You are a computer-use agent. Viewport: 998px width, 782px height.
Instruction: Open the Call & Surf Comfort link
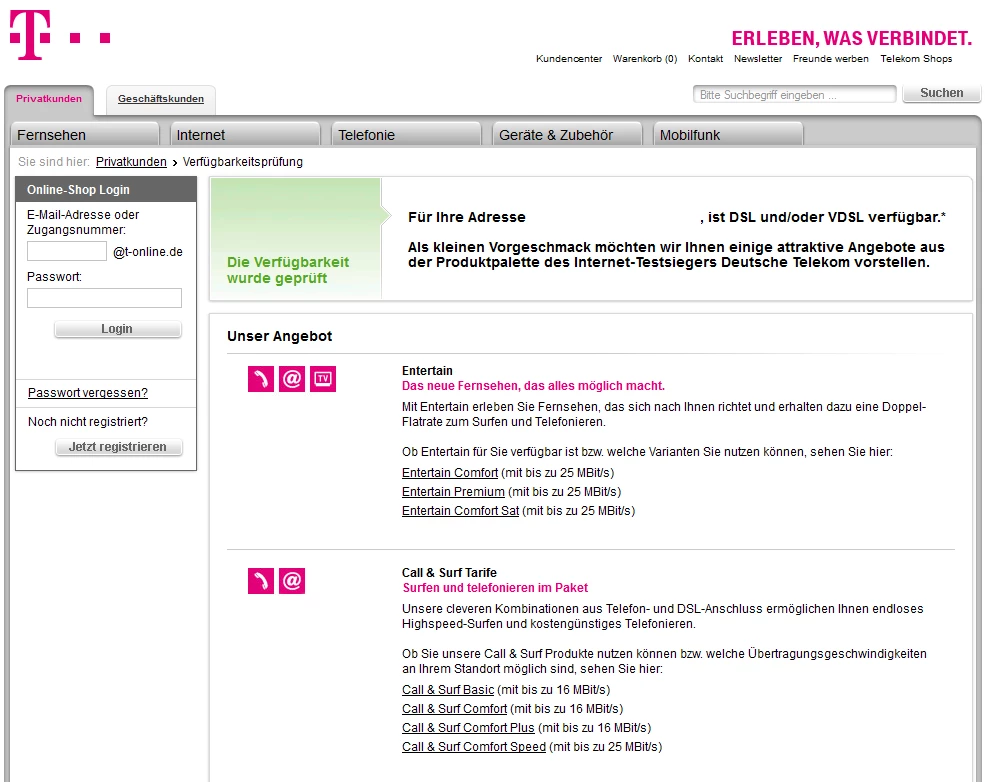tap(454, 709)
